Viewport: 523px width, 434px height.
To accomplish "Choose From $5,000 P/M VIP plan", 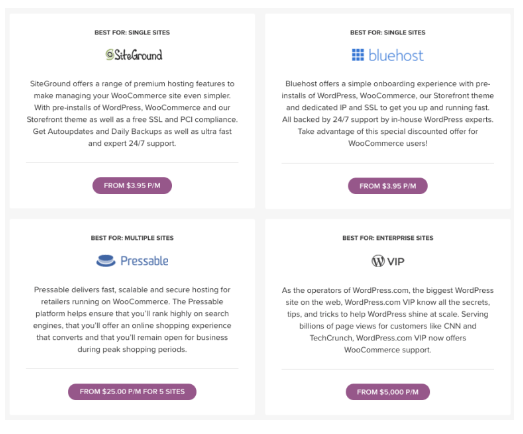I will (x=388, y=392).
